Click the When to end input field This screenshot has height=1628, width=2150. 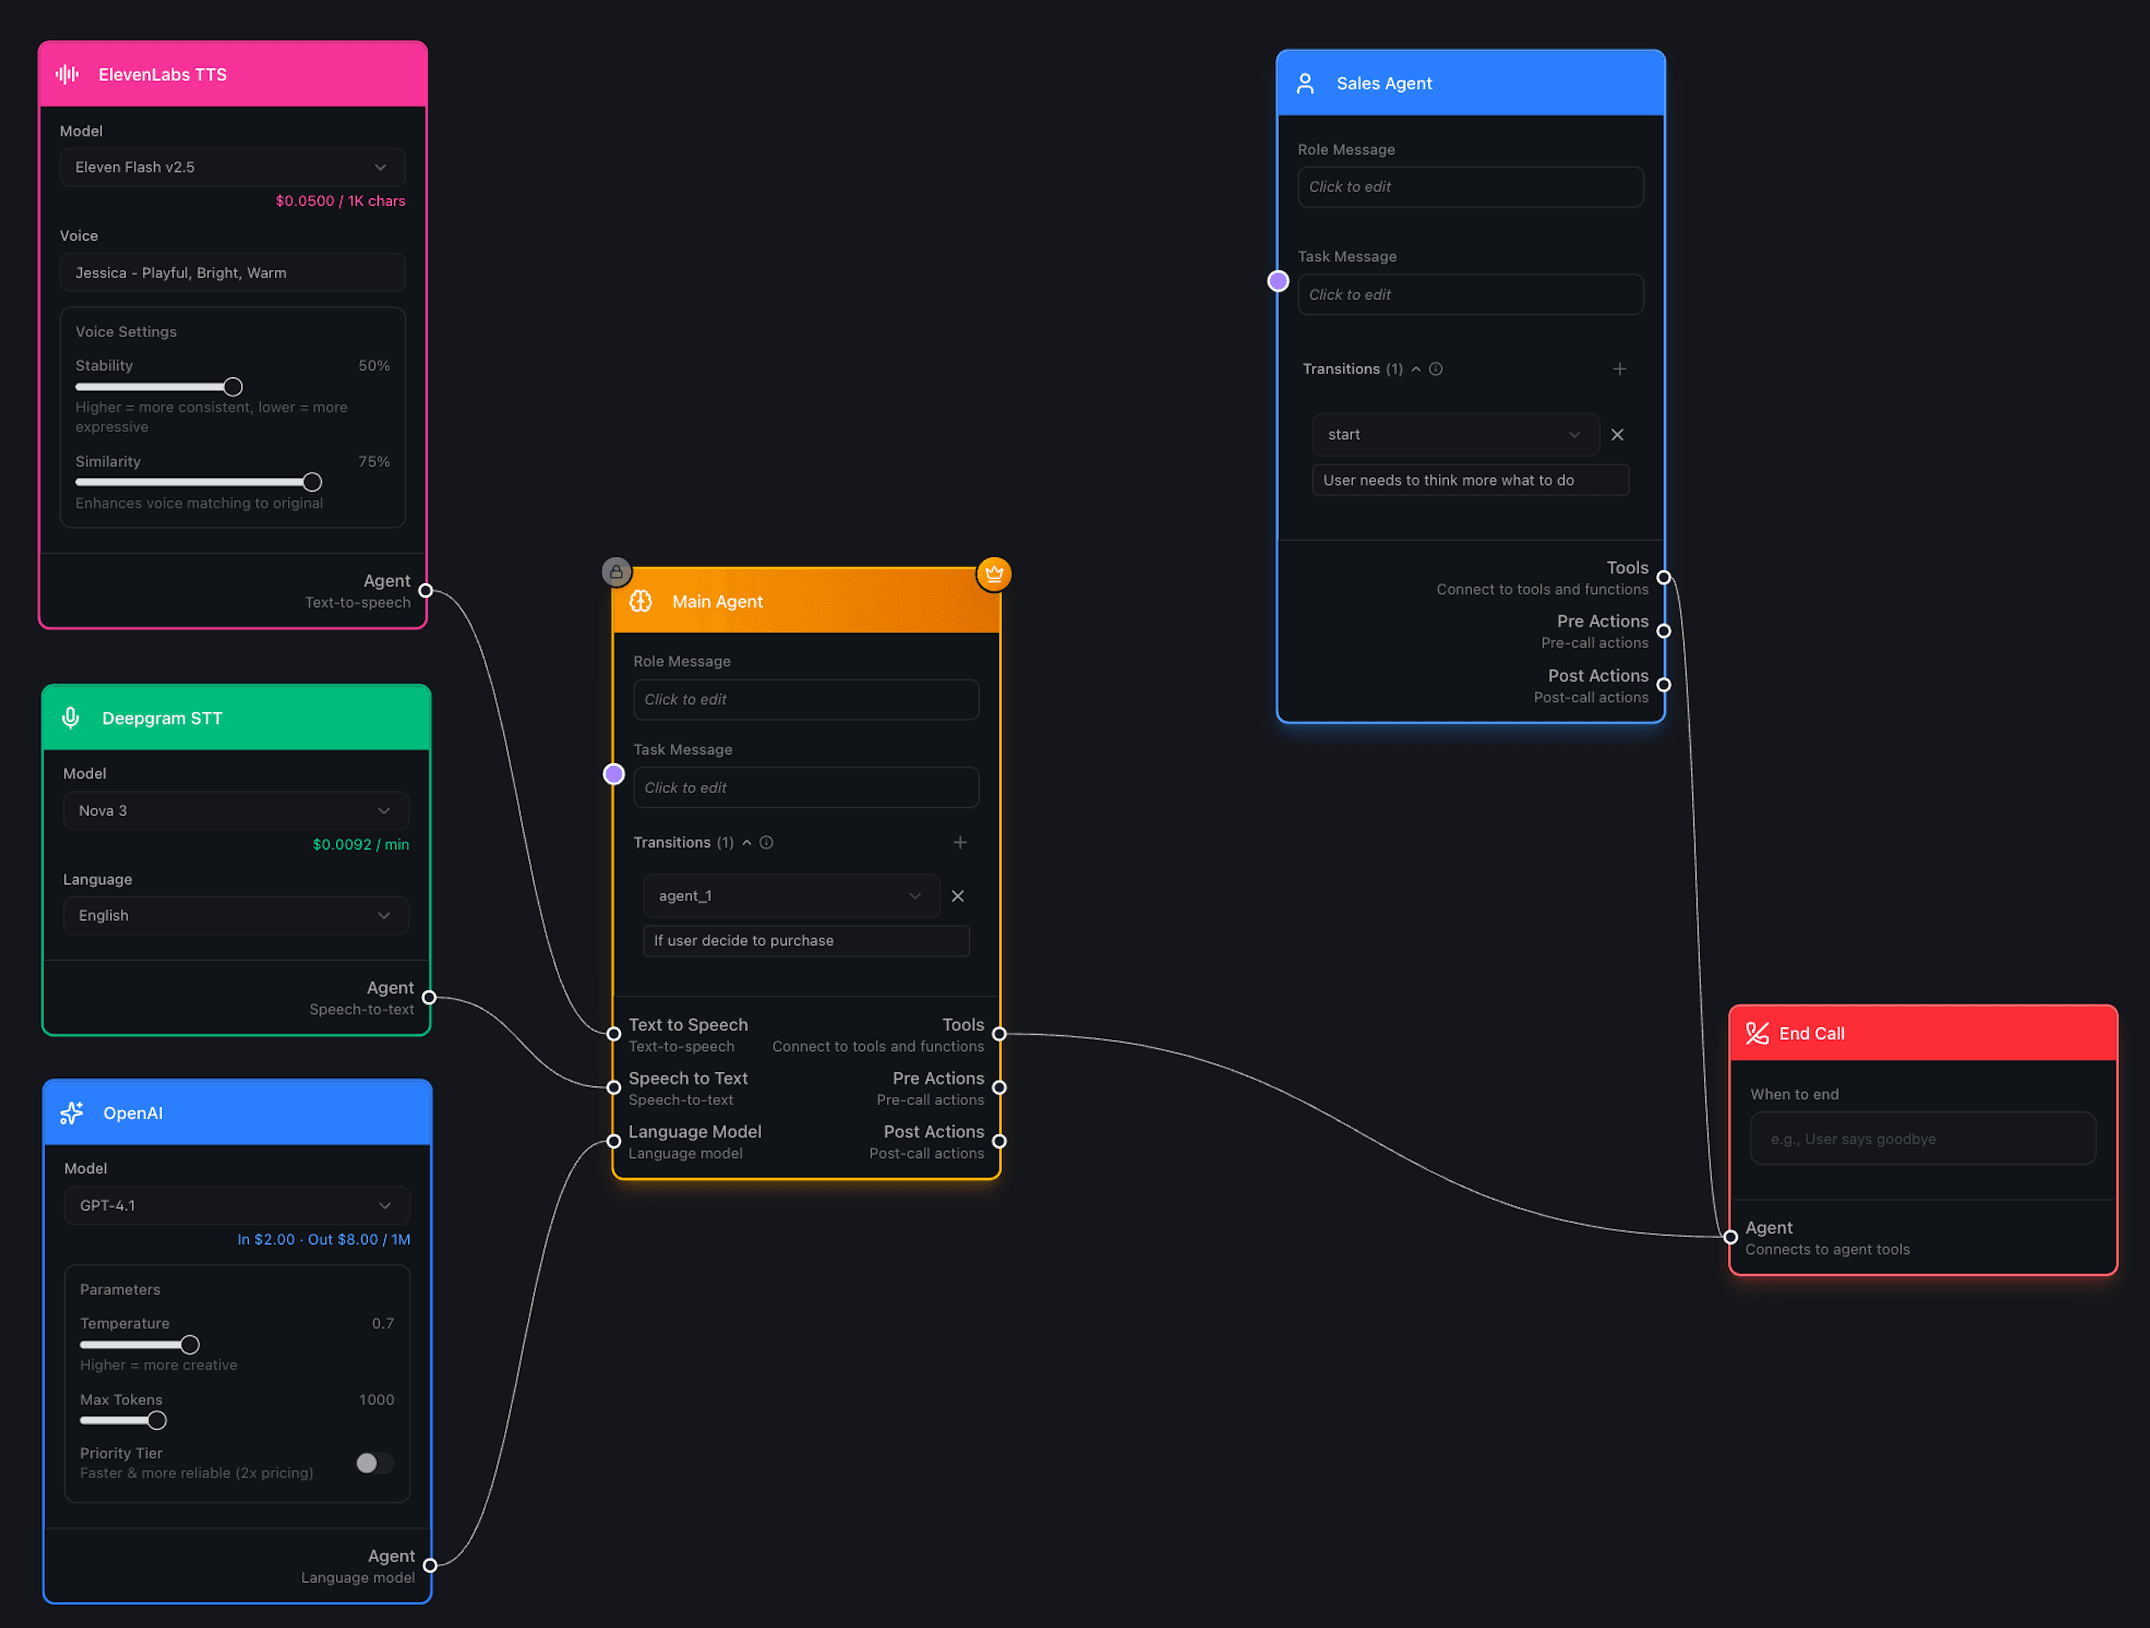pos(1921,1138)
